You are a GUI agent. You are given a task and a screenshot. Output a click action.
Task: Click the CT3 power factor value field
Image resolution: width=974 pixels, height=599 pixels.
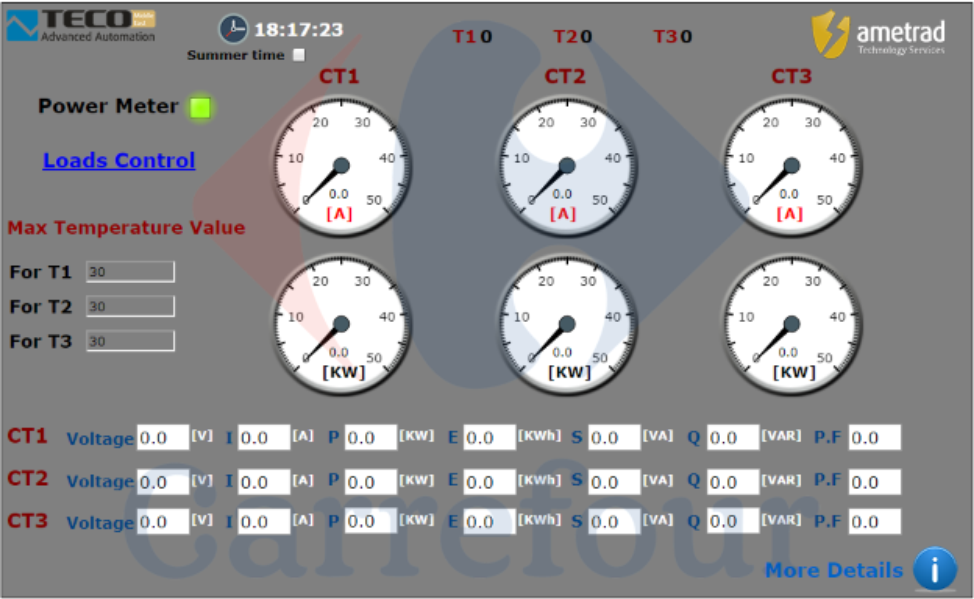click(874, 522)
